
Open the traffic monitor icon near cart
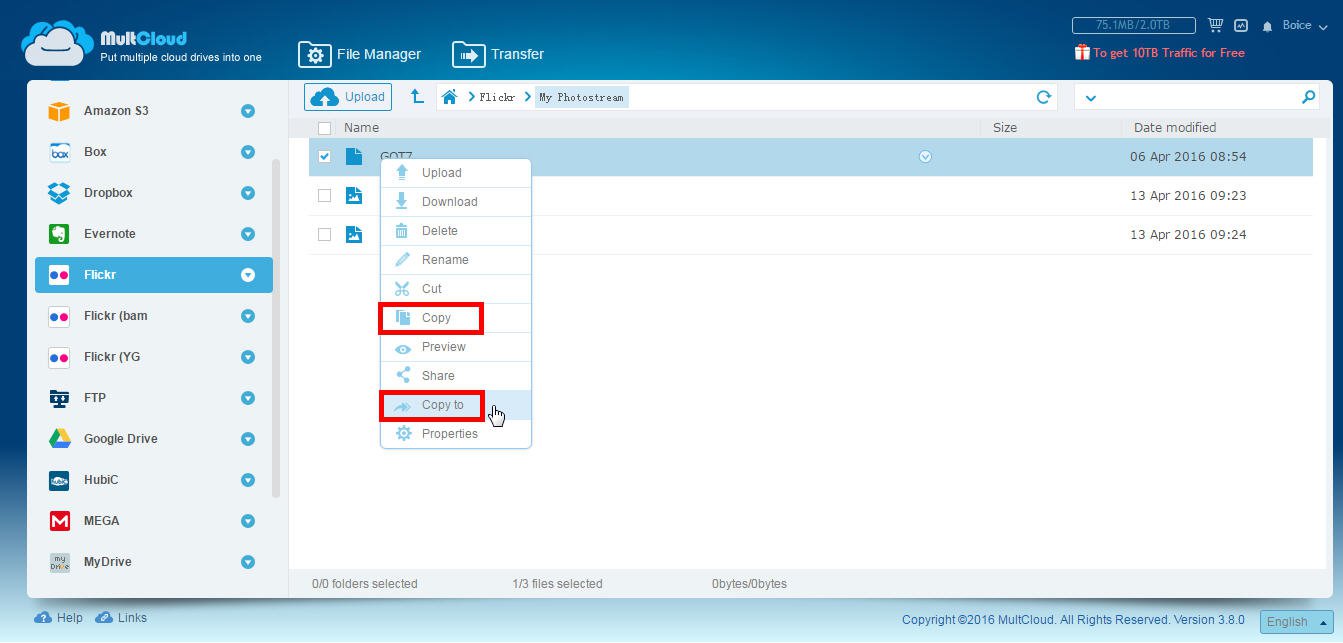pos(1241,25)
